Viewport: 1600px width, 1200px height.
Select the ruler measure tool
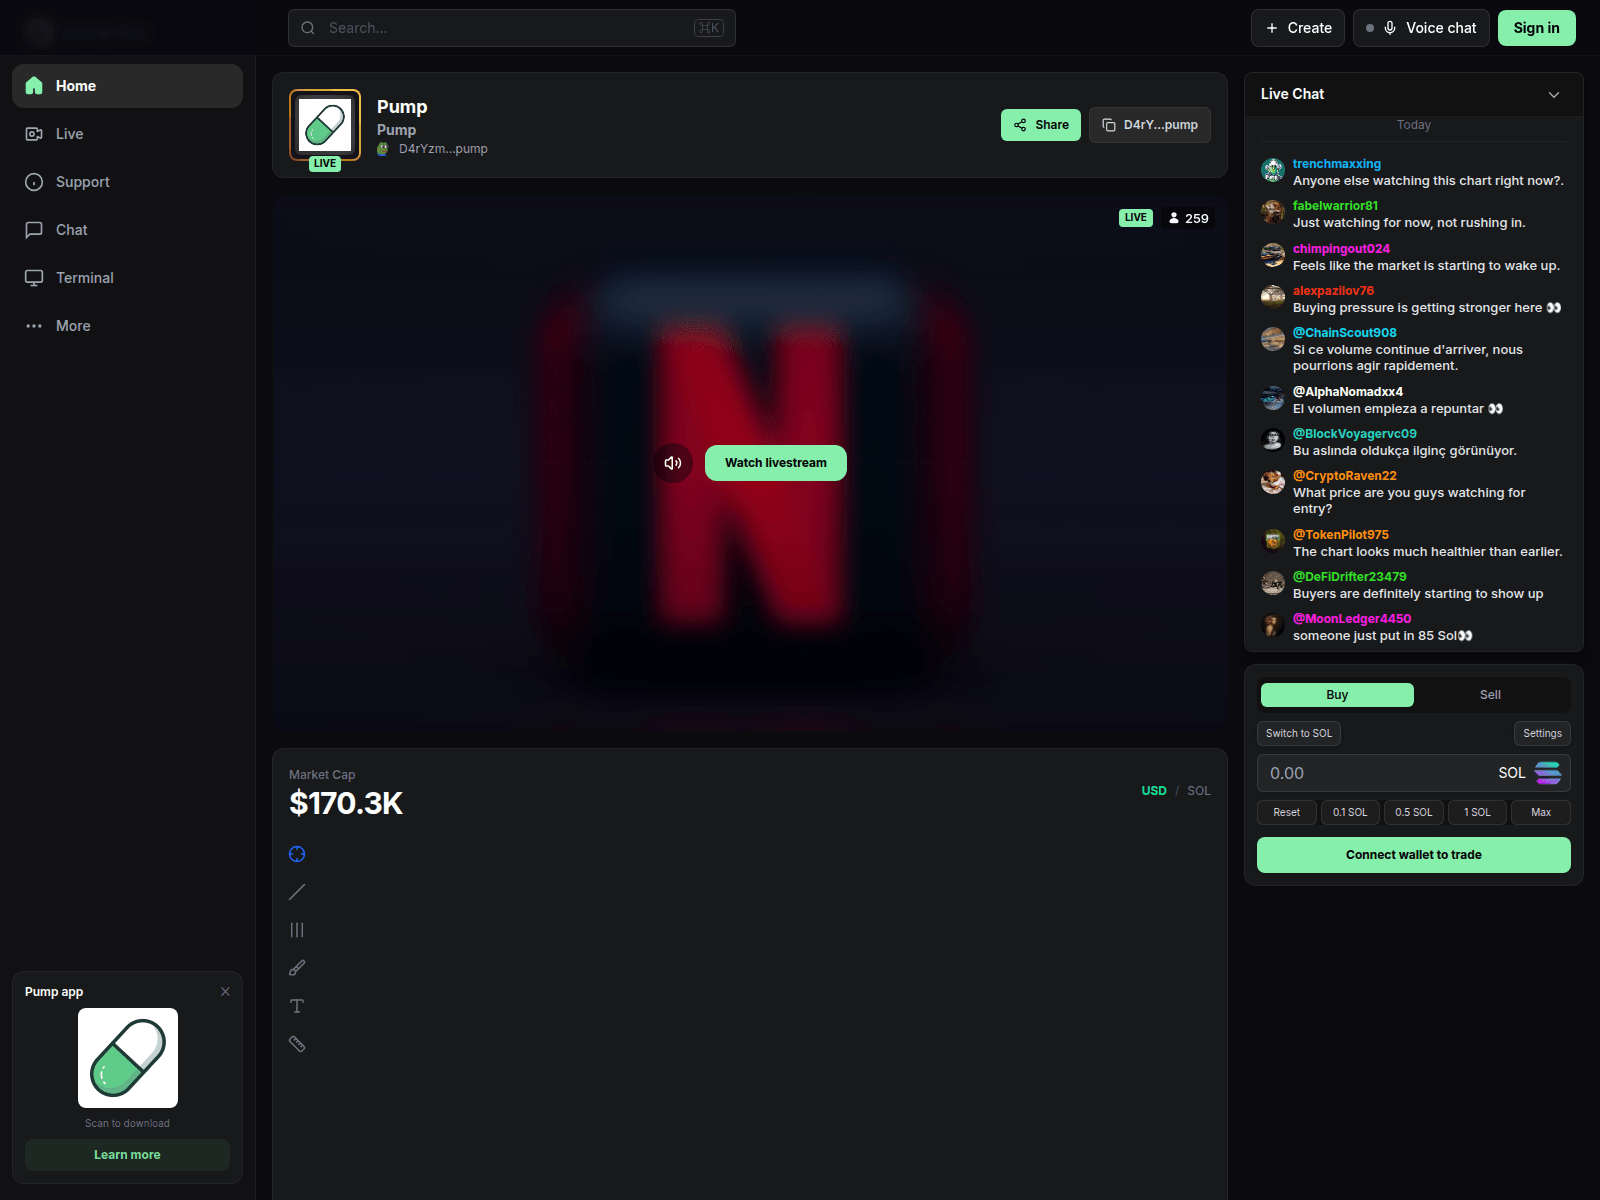(297, 1044)
